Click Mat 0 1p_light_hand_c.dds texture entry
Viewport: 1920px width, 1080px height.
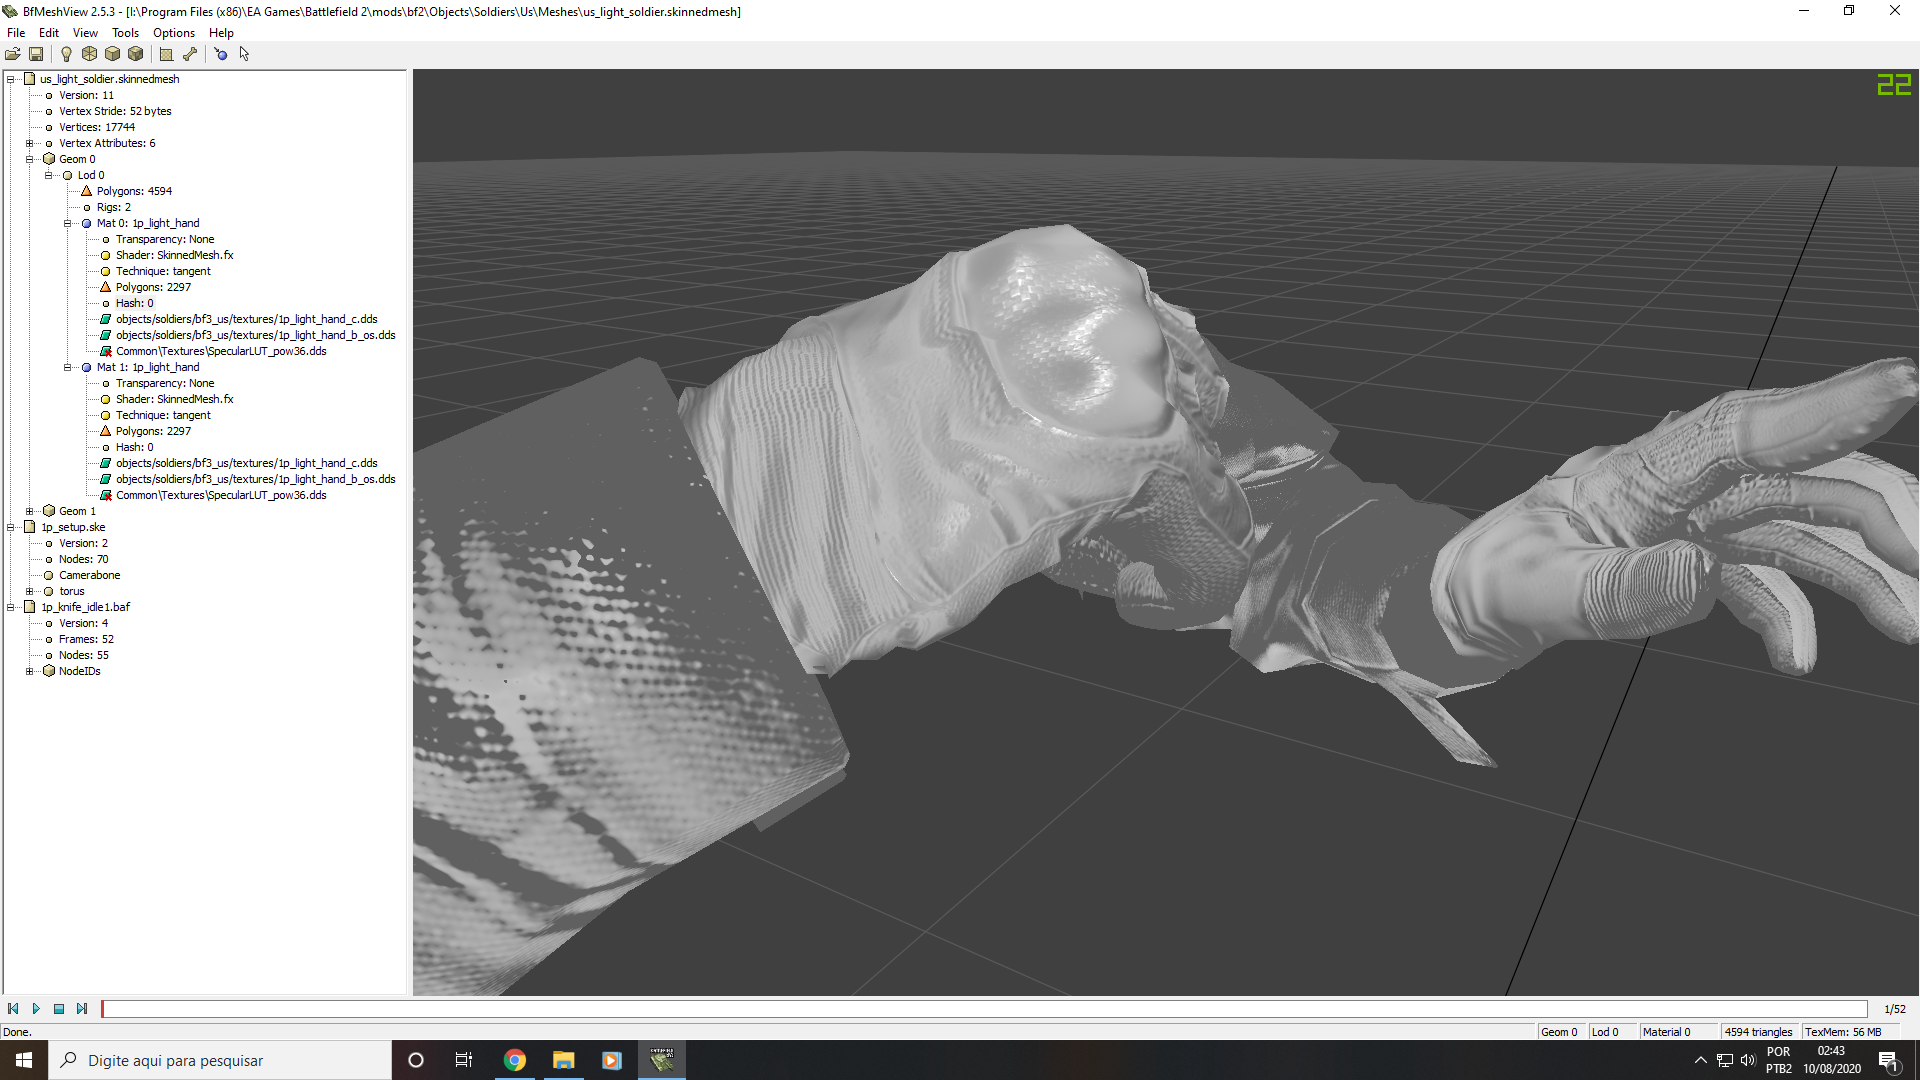point(246,319)
